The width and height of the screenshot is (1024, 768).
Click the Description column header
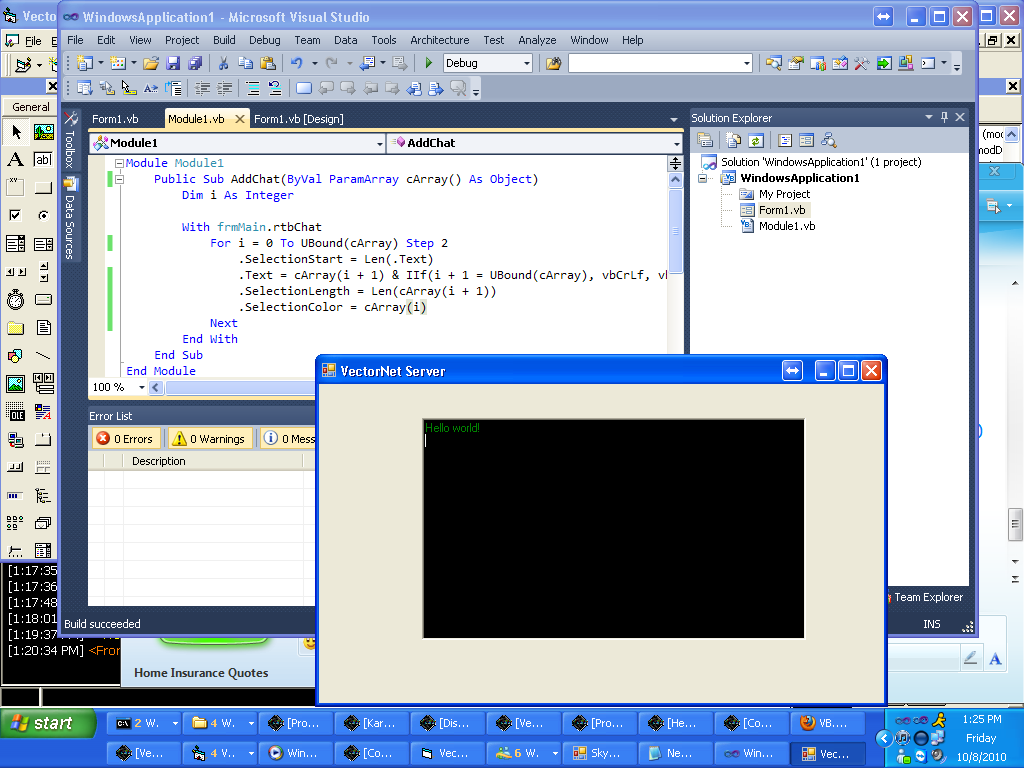pos(212,461)
